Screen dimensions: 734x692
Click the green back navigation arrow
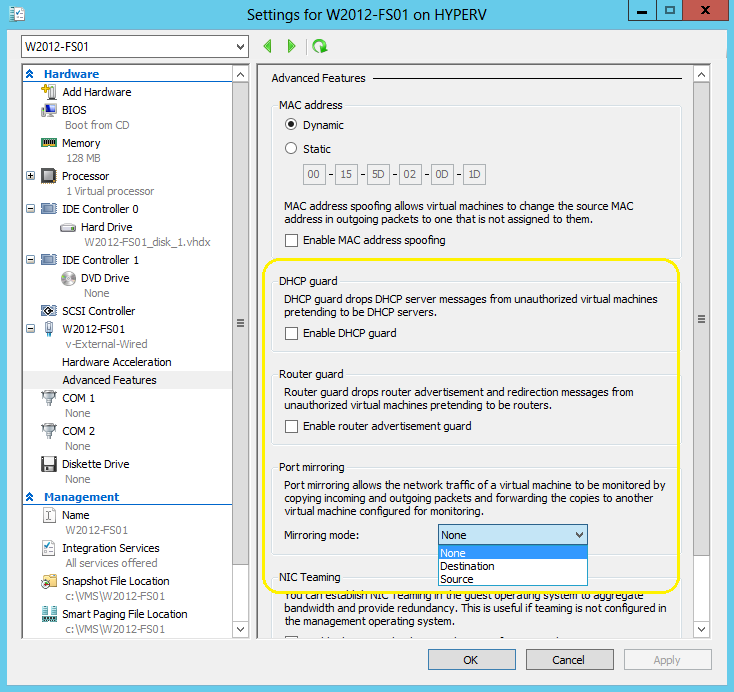pos(268,46)
